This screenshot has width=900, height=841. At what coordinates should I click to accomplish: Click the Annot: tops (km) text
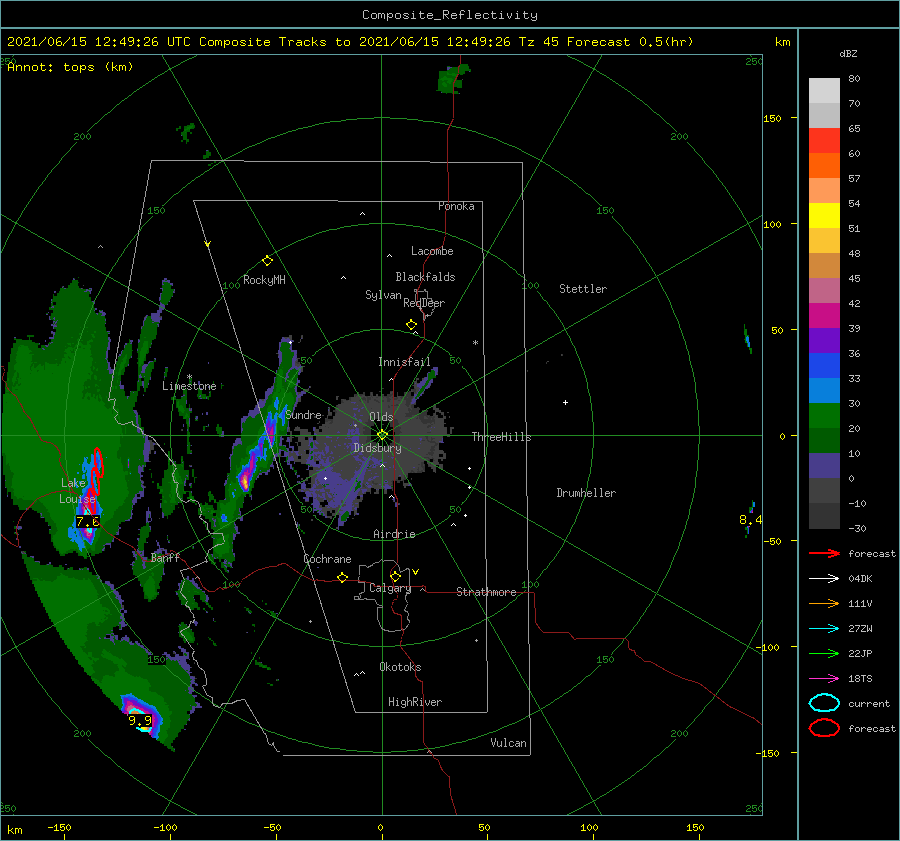(x=70, y=67)
